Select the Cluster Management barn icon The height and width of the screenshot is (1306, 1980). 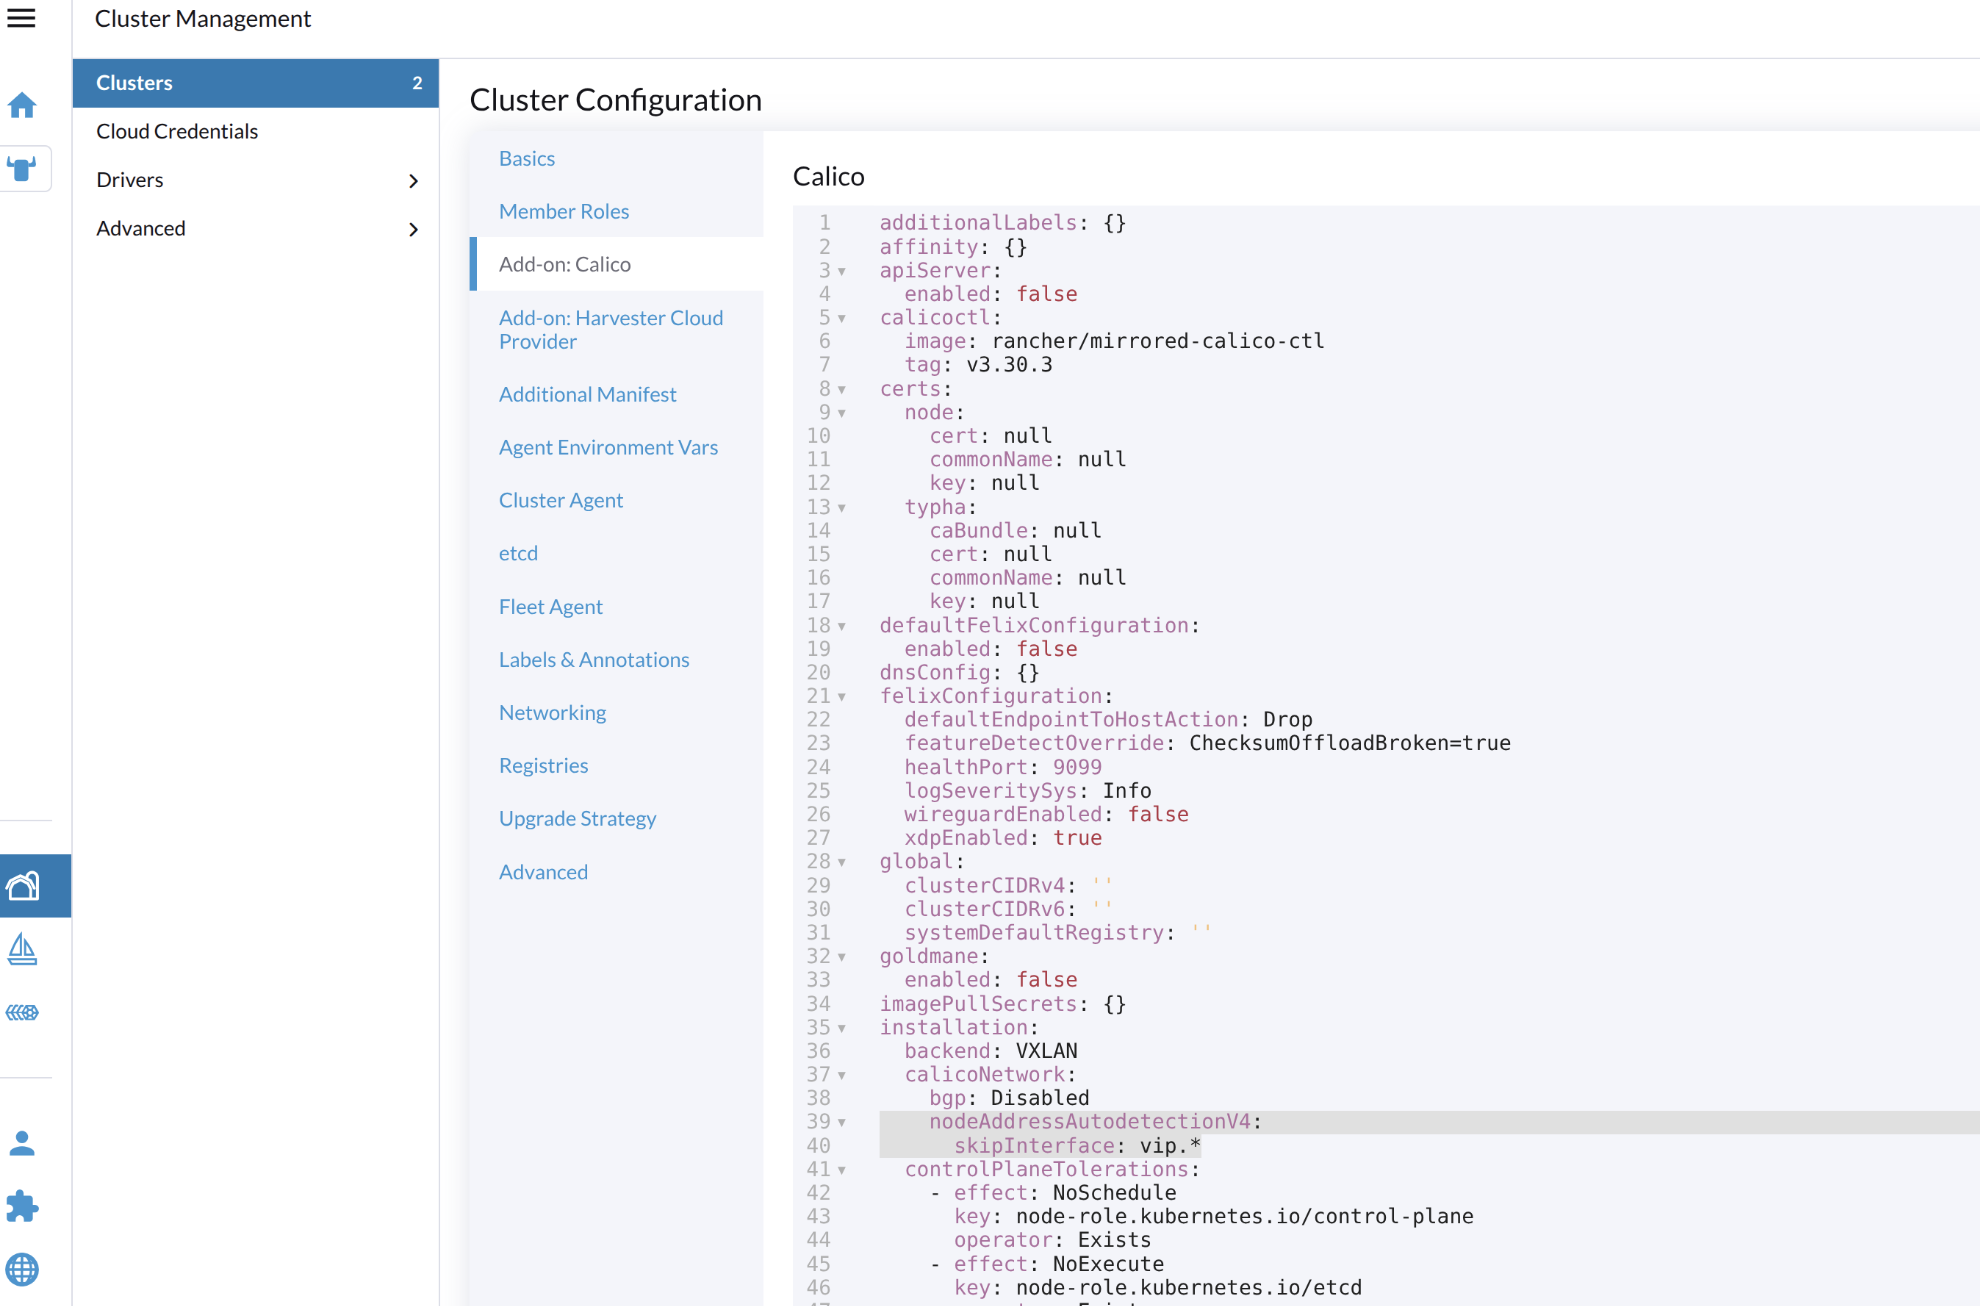click(x=23, y=885)
